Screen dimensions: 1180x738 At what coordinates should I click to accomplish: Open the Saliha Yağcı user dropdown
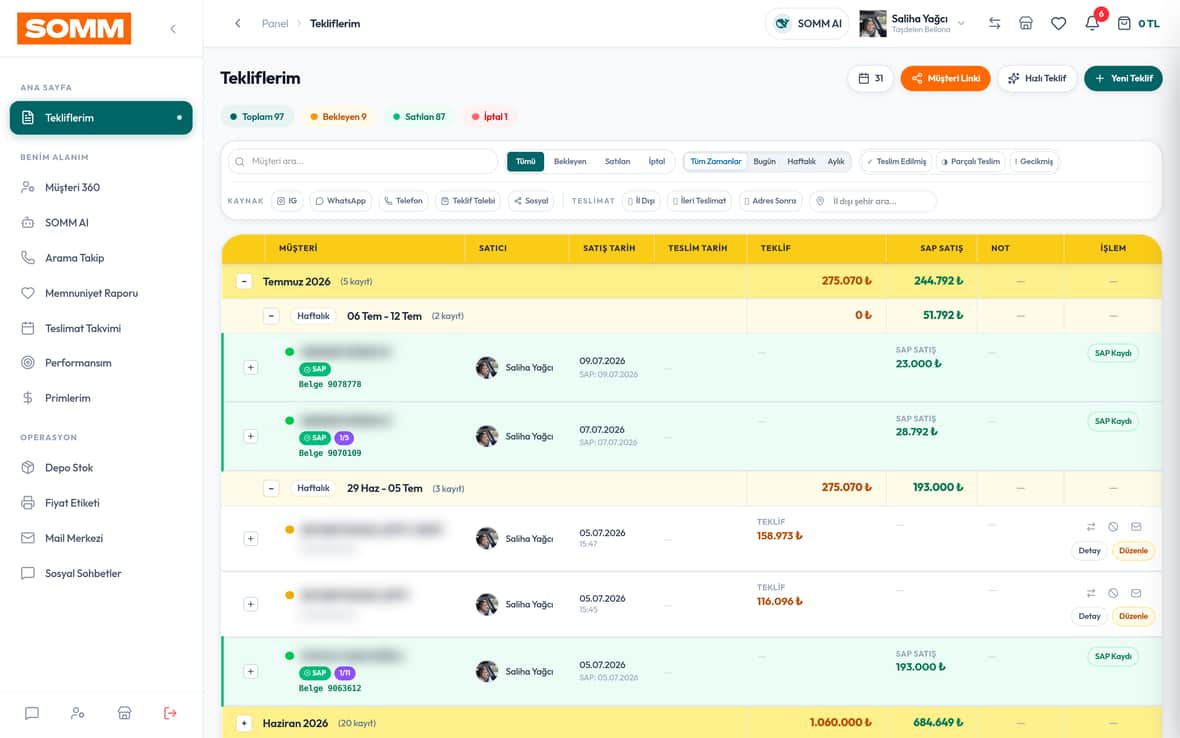click(913, 23)
